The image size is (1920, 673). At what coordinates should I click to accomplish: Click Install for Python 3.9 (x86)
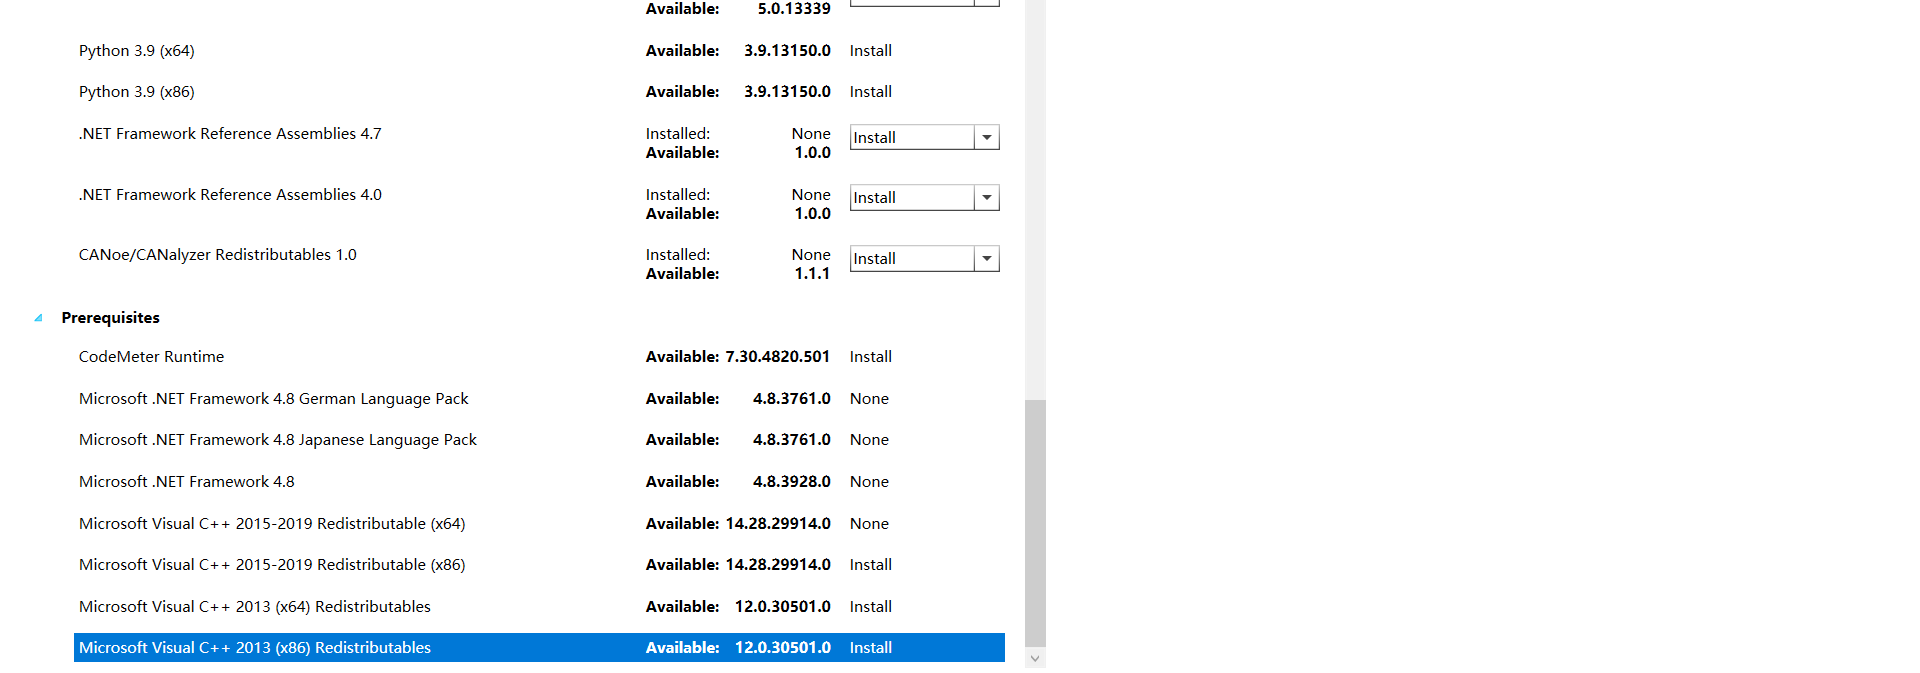point(871,92)
